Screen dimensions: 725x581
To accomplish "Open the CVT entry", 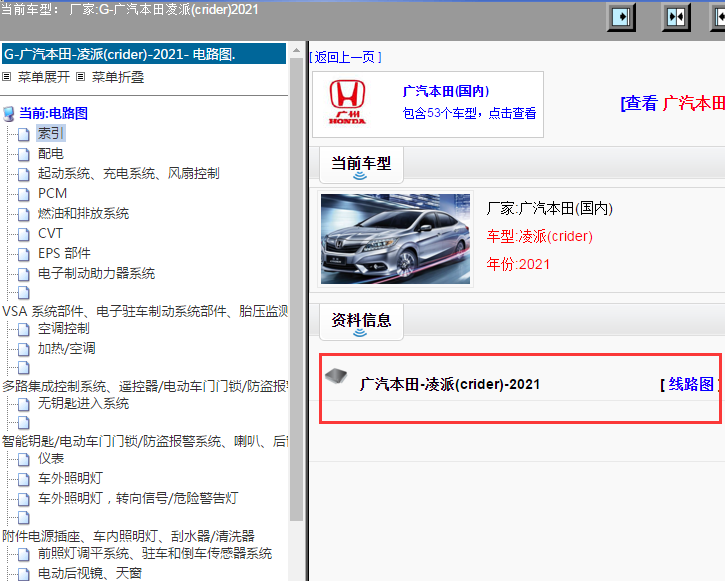I will pos(50,233).
